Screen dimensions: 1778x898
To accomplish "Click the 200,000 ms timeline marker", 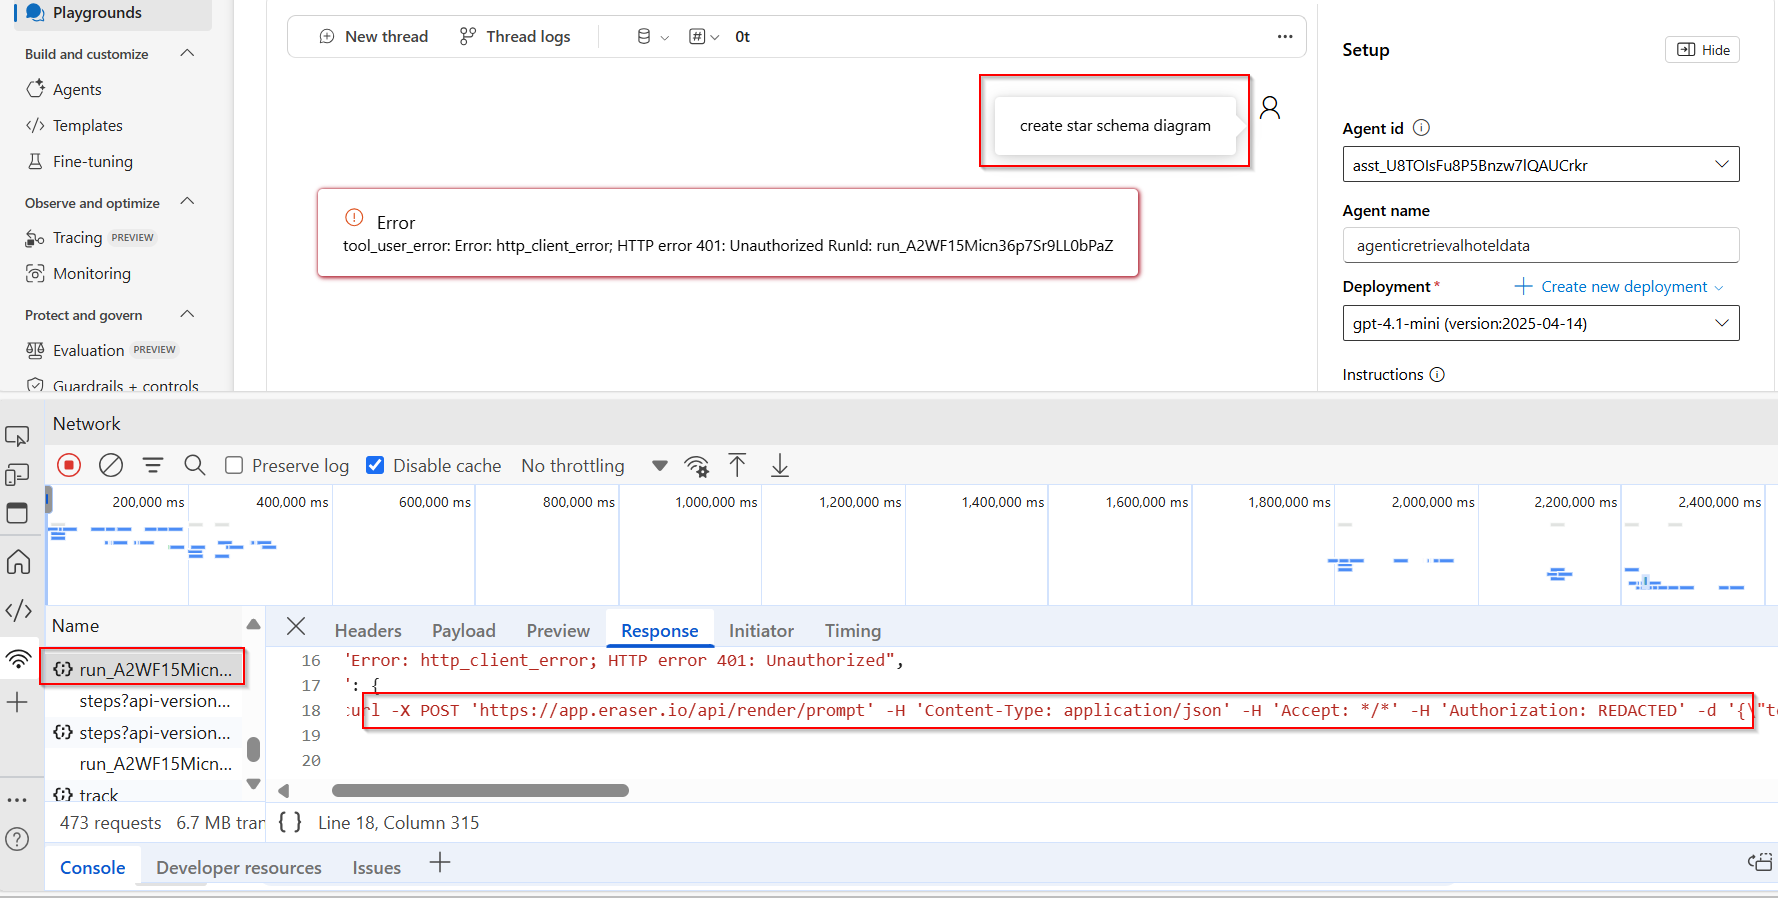I will (148, 502).
